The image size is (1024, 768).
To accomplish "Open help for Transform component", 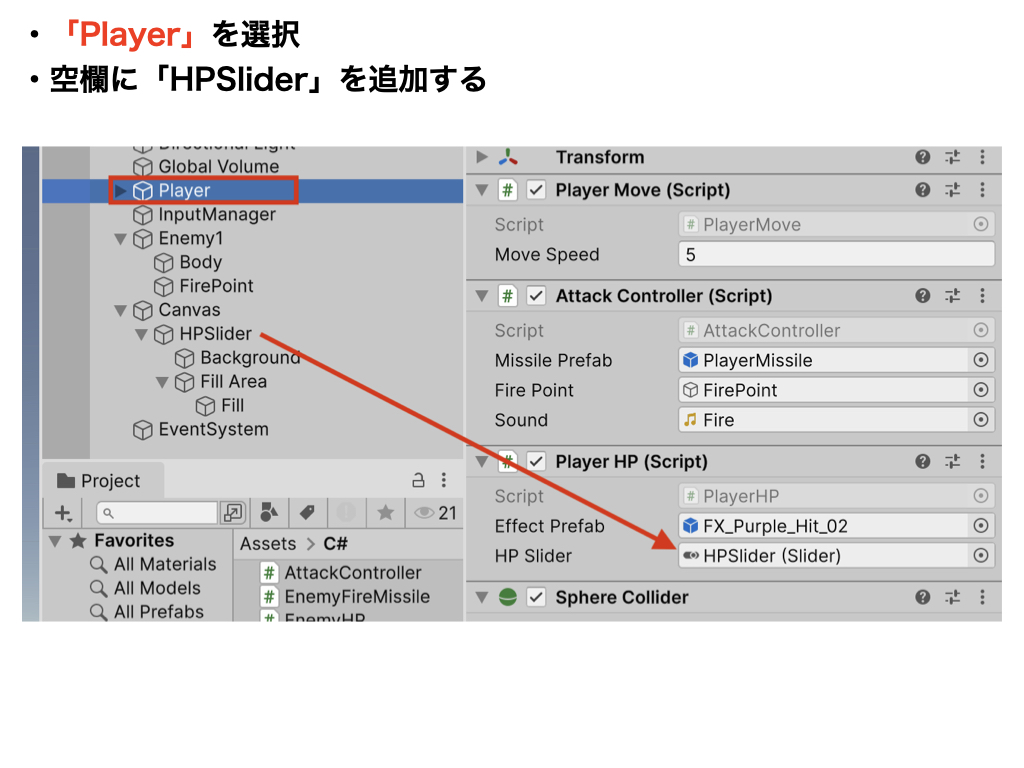I will [922, 157].
